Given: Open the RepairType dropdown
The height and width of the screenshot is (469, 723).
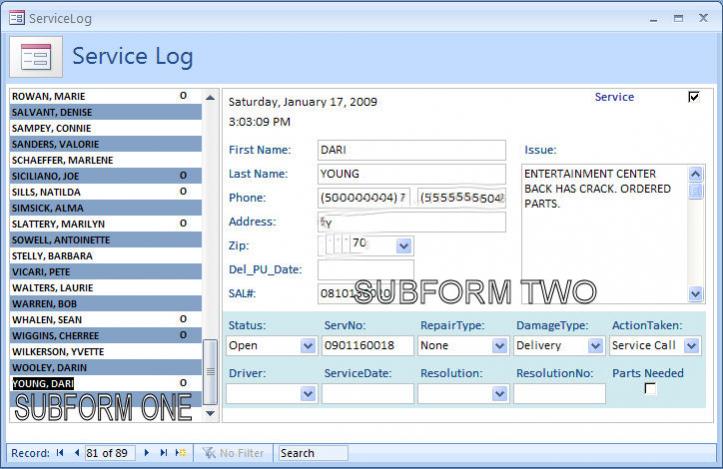Looking at the screenshot, I should click(x=499, y=345).
